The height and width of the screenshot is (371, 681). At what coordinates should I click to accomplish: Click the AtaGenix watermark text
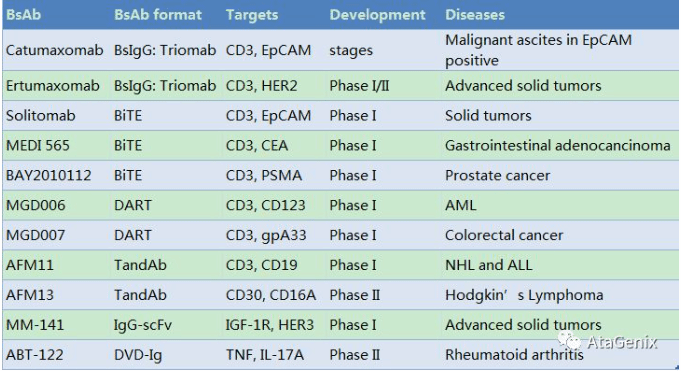(622, 342)
